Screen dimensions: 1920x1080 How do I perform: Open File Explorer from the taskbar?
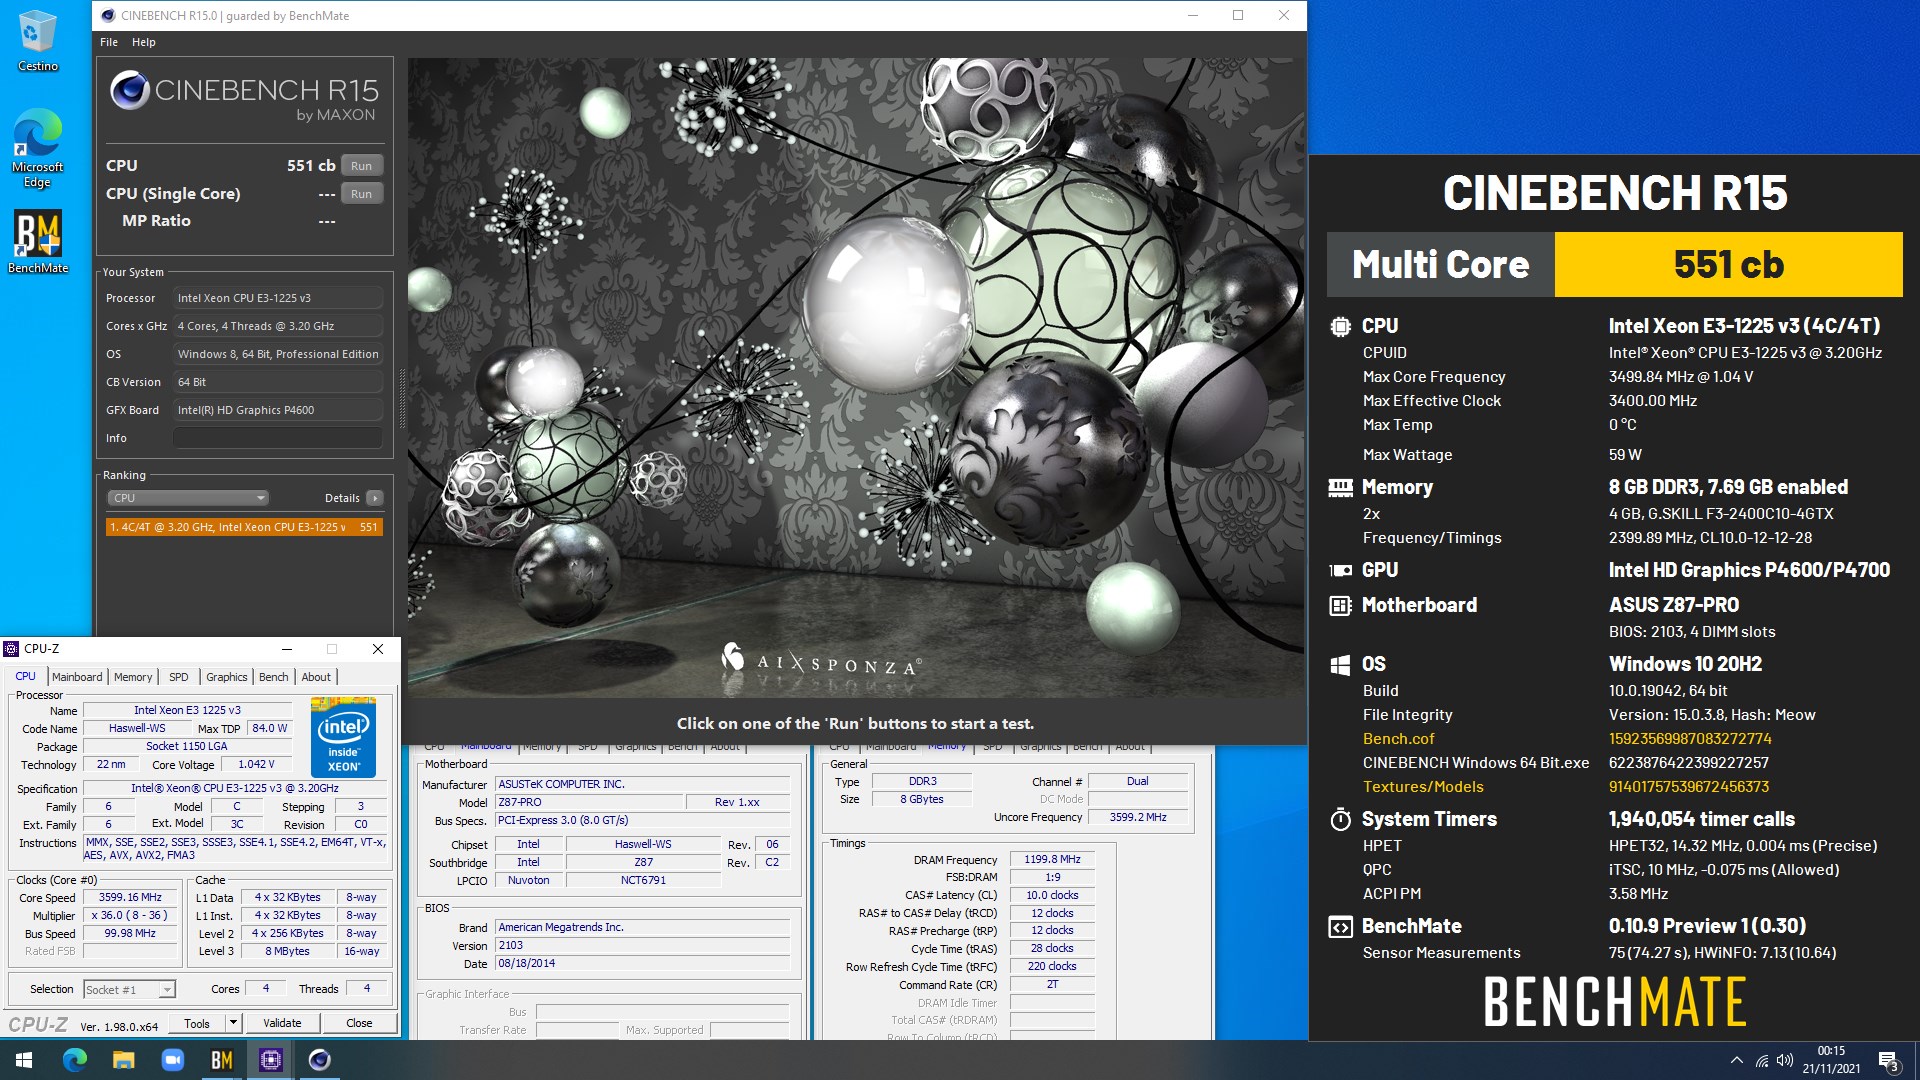click(x=123, y=1060)
